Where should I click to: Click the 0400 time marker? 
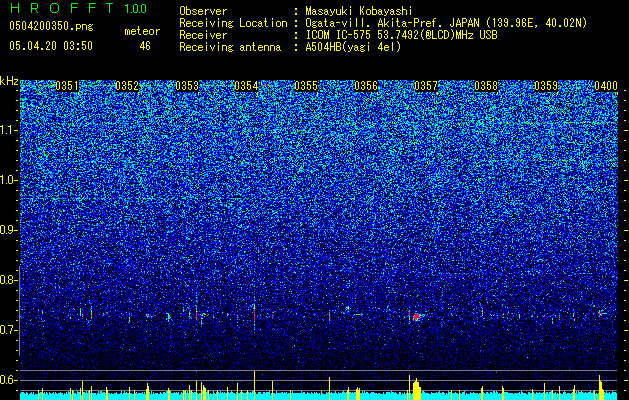pos(606,86)
